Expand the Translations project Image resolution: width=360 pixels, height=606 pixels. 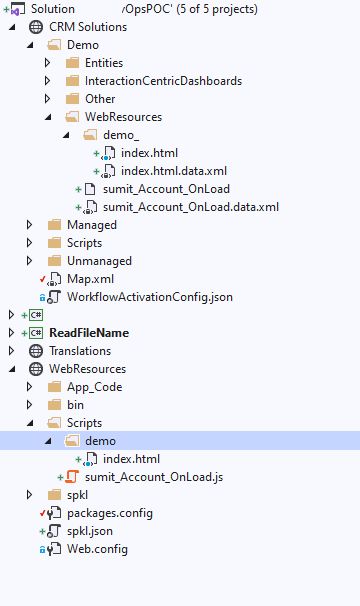(x=12, y=351)
